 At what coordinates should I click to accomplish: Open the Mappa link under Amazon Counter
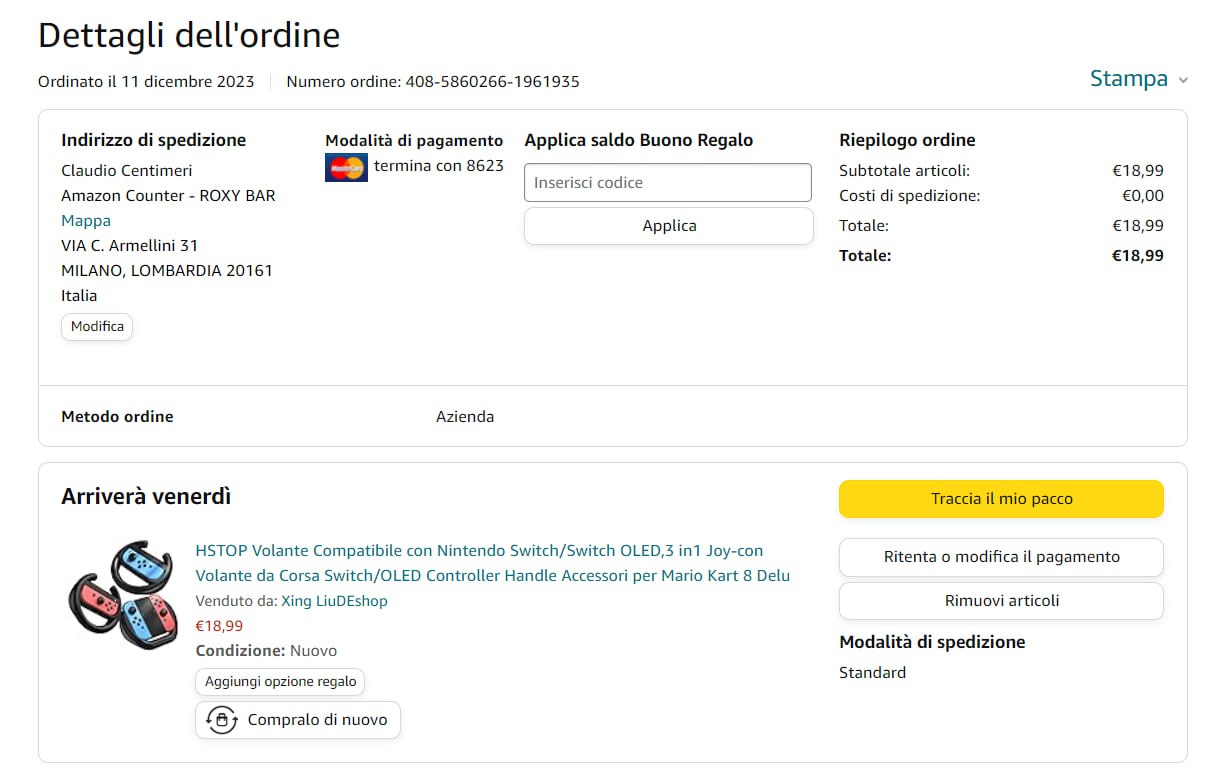tap(86, 221)
